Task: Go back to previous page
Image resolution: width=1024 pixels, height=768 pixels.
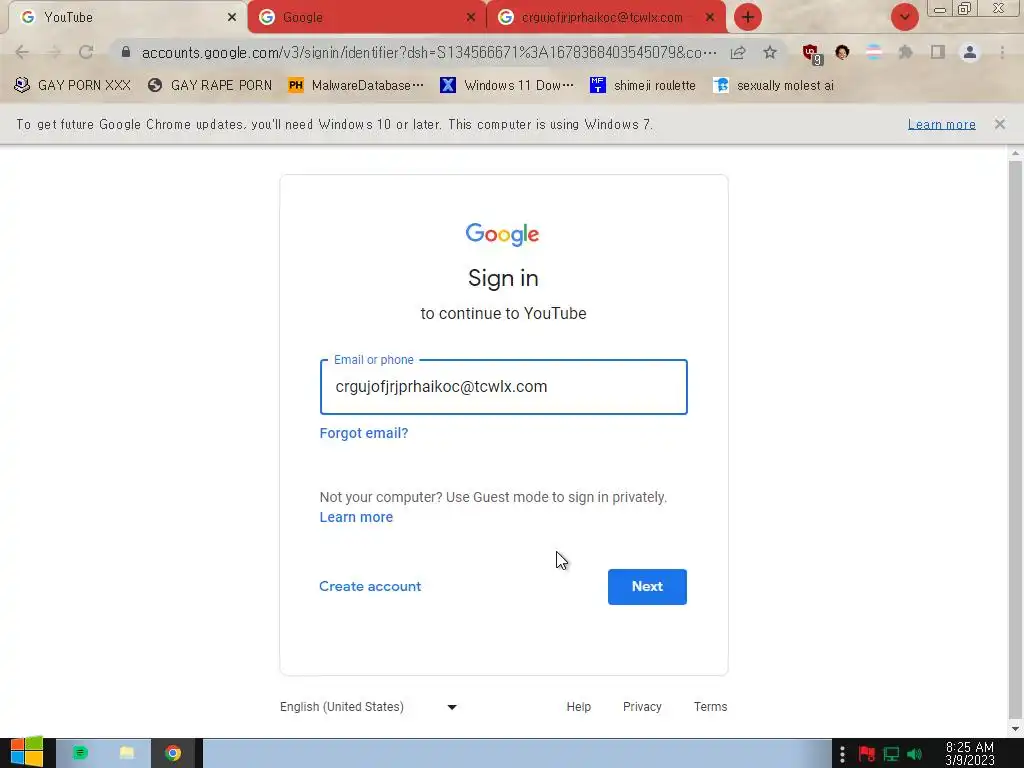Action: coord(22,52)
